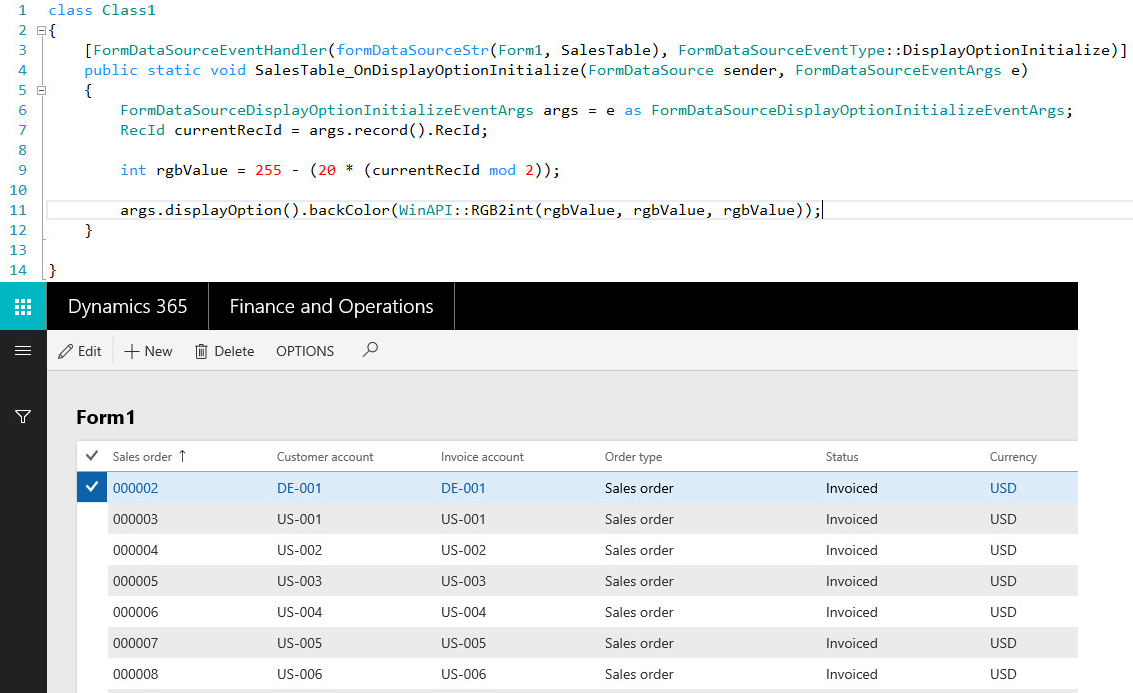The image size is (1133, 693).
Task: Click customer account US-006 cell
Action: [299, 674]
